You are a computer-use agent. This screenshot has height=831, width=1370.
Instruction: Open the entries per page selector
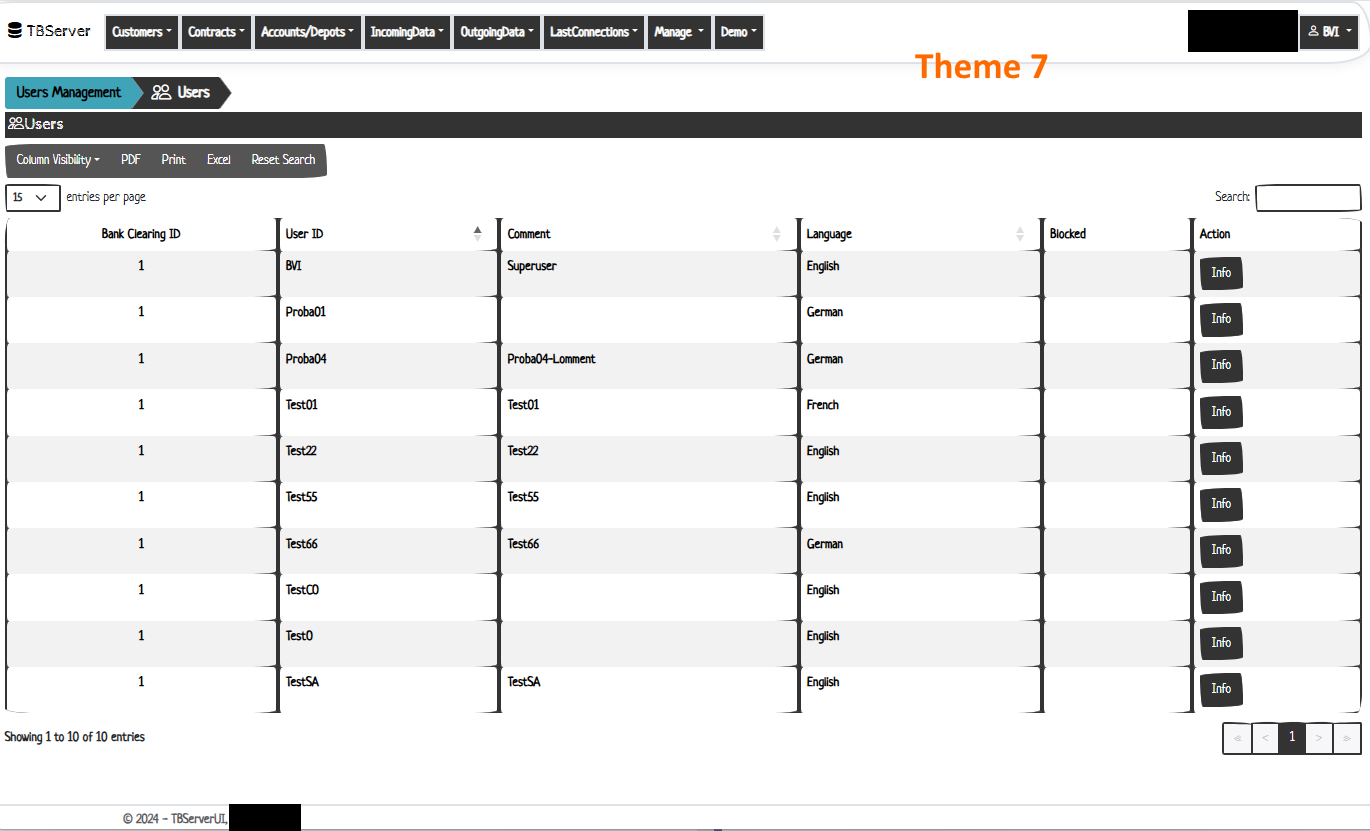(32, 198)
